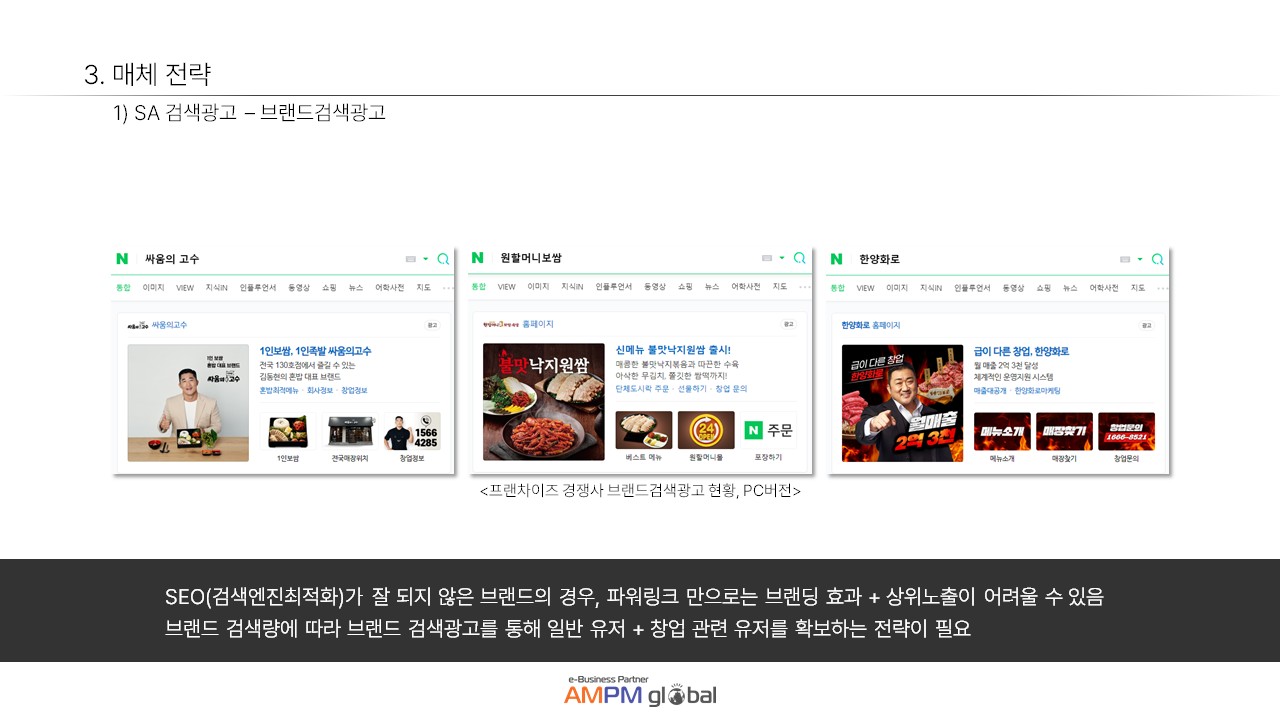Open the 급이 다른 창업, 한양화로 headline link
The width and height of the screenshot is (1280, 720).
(x=1021, y=351)
